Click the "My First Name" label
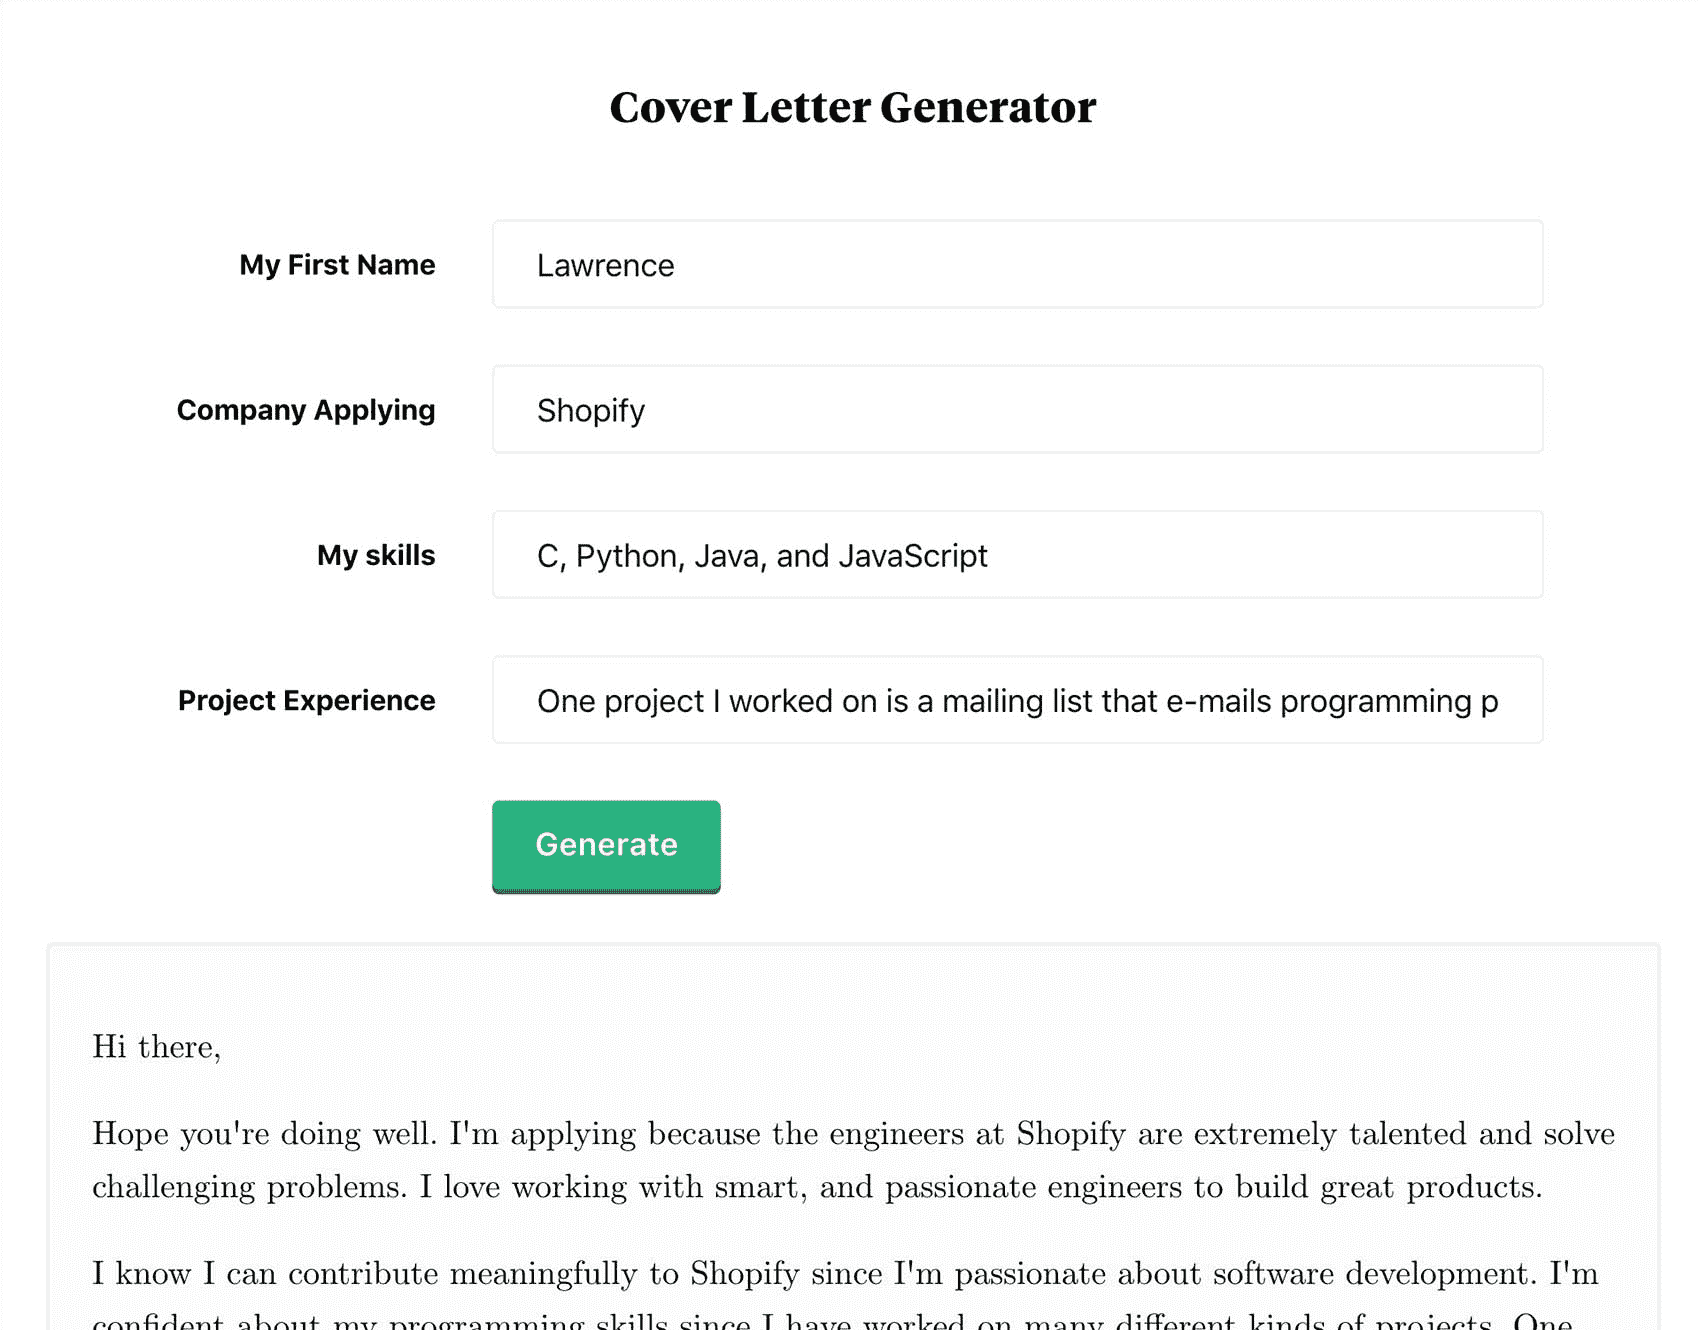 point(337,265)
